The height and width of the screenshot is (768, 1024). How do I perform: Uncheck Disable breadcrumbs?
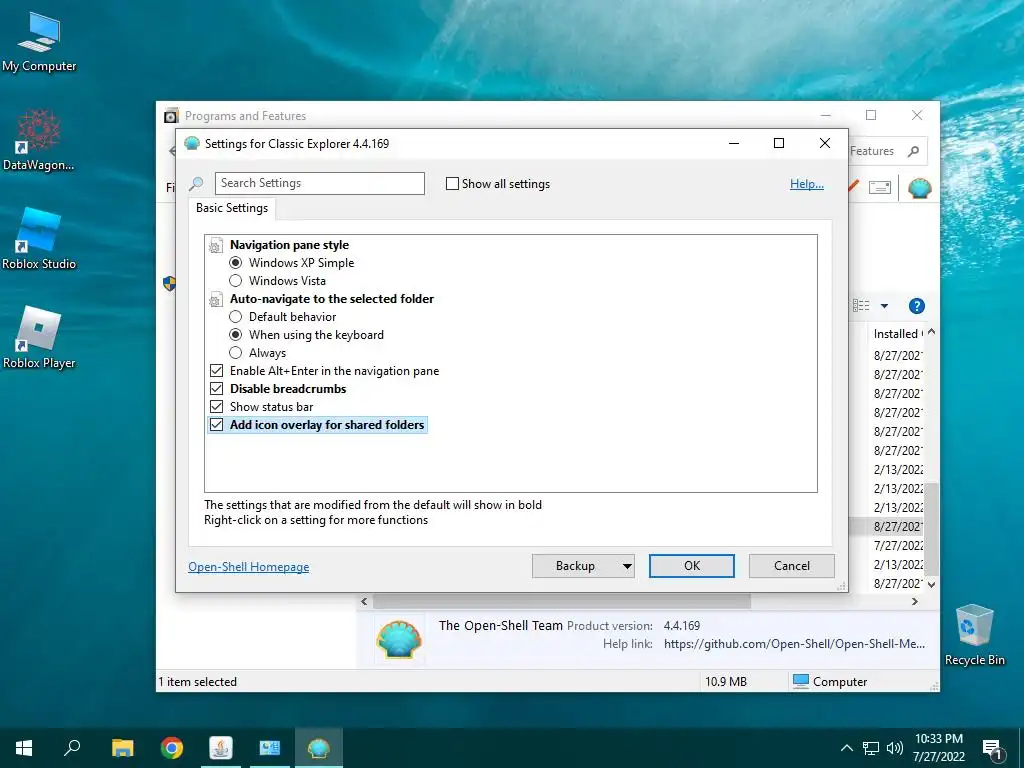click(x=216, y=389)
